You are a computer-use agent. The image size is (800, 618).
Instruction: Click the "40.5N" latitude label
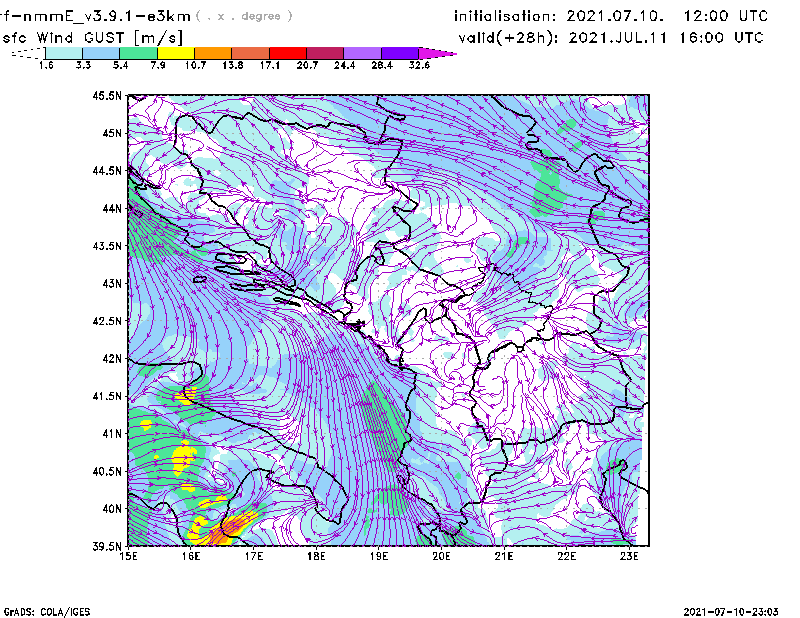click(107, 471)
